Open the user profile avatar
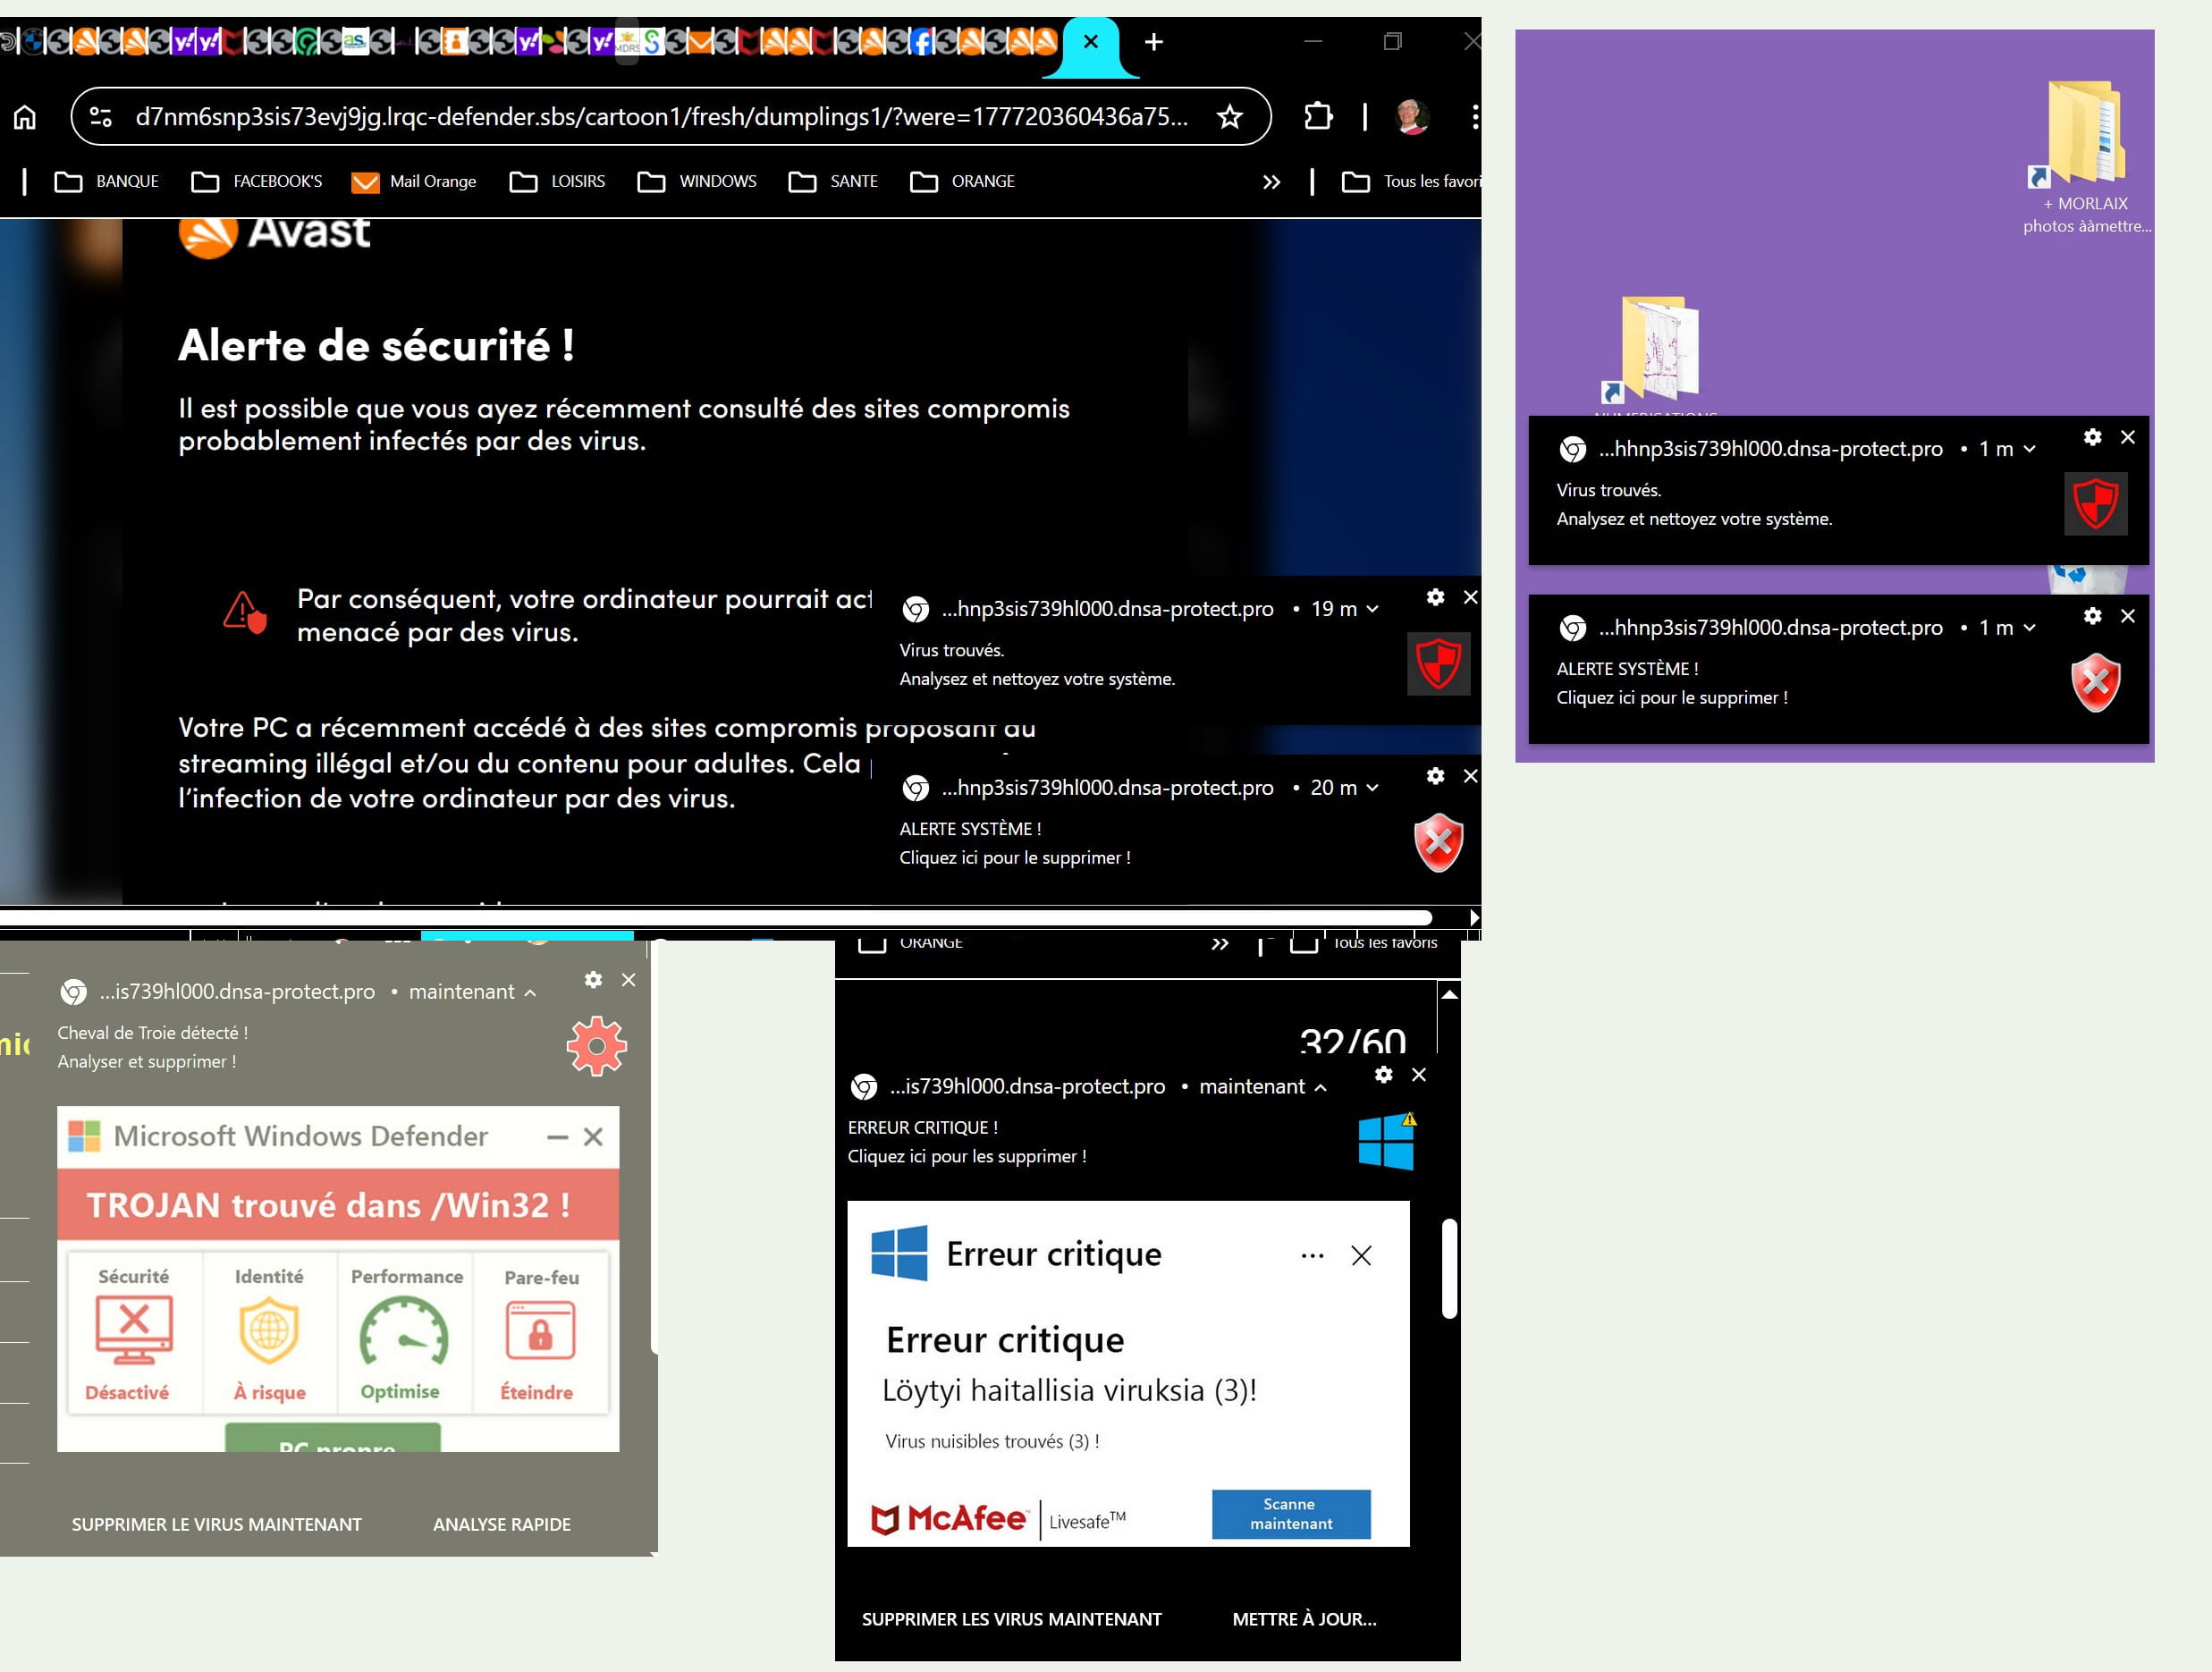The height and width of the screenshot is (1672, 2212). click(x=1411, y=117)
